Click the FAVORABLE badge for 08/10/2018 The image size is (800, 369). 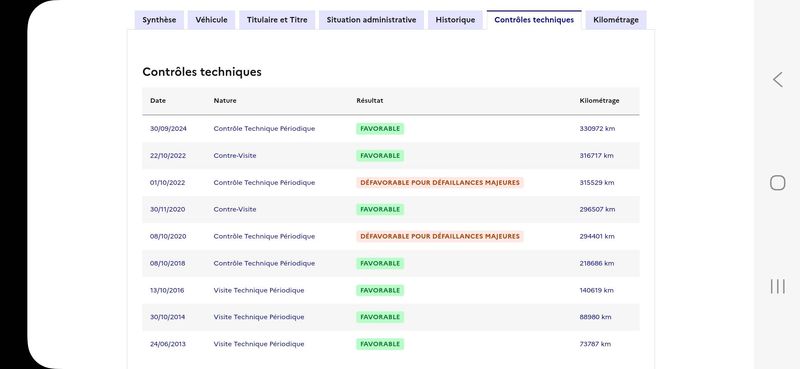380,263
